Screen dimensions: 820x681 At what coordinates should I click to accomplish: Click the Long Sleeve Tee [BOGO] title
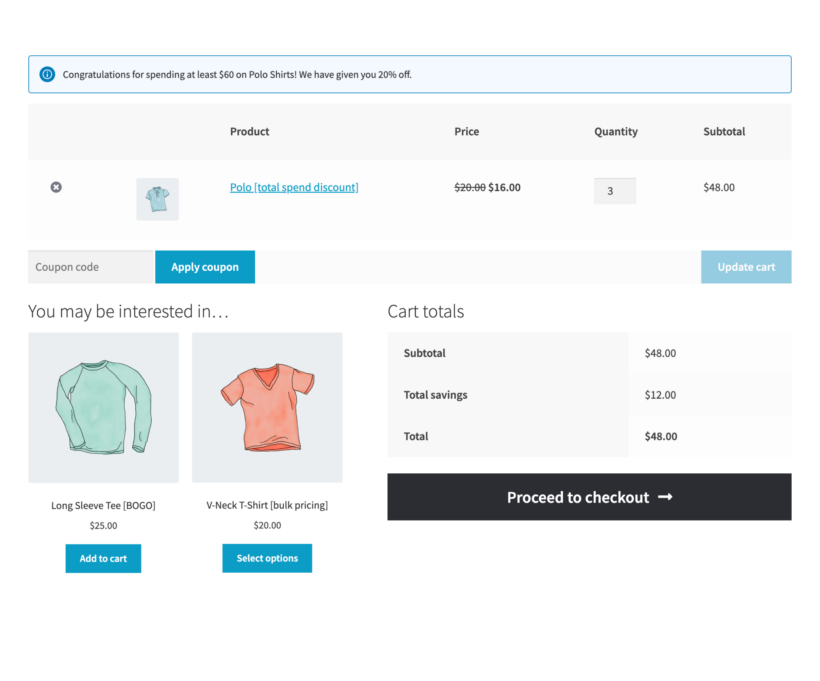103,505
